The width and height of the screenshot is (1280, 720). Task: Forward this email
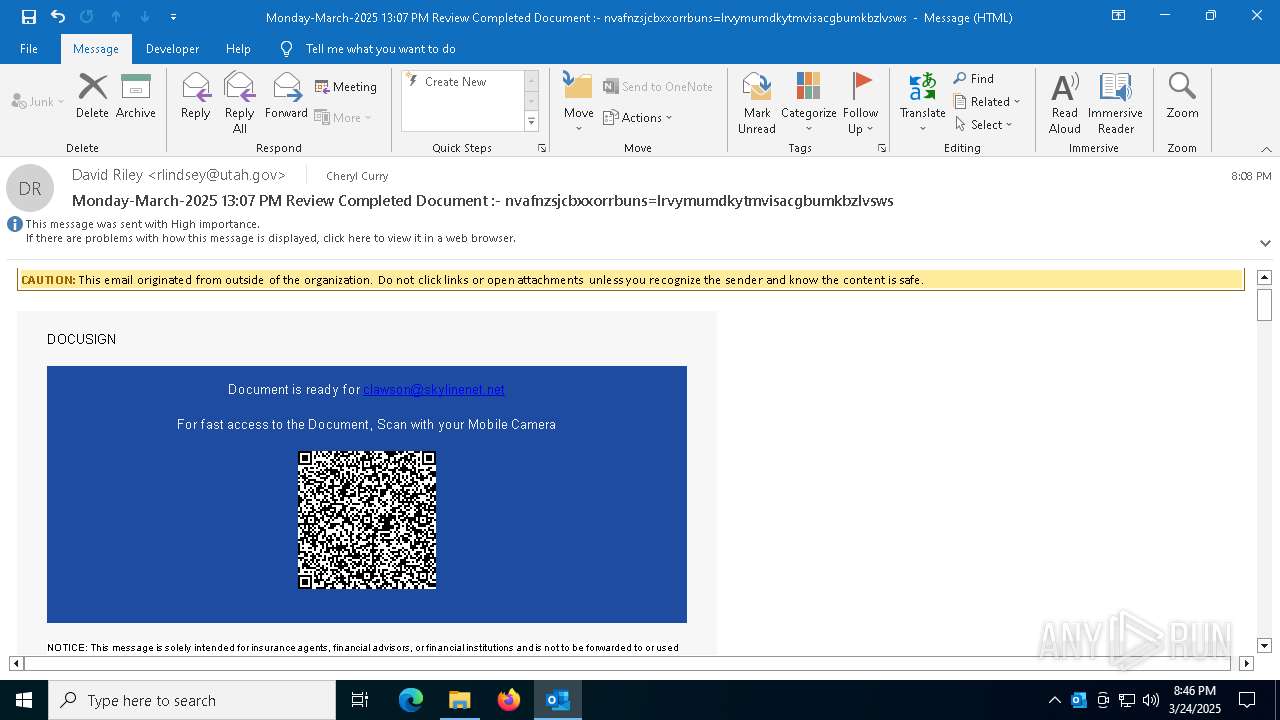click(286, 96)
